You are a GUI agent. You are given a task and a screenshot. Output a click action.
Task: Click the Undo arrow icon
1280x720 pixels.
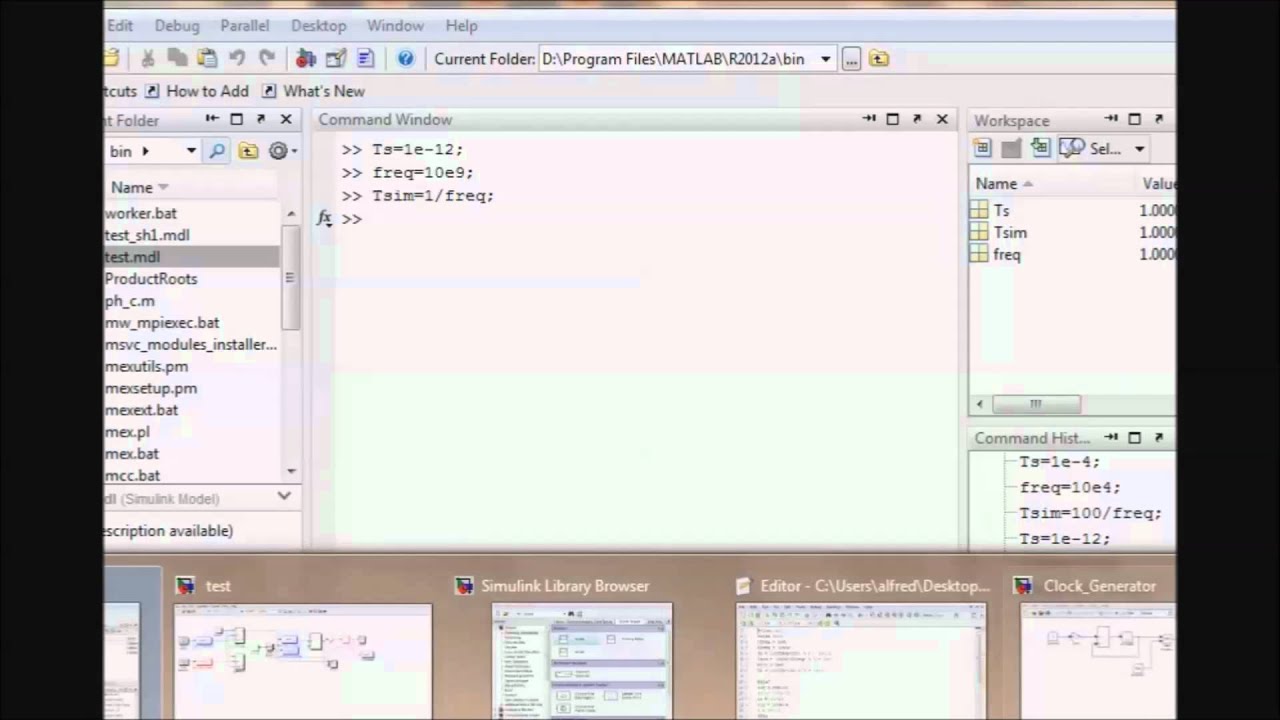pos(237,59)
